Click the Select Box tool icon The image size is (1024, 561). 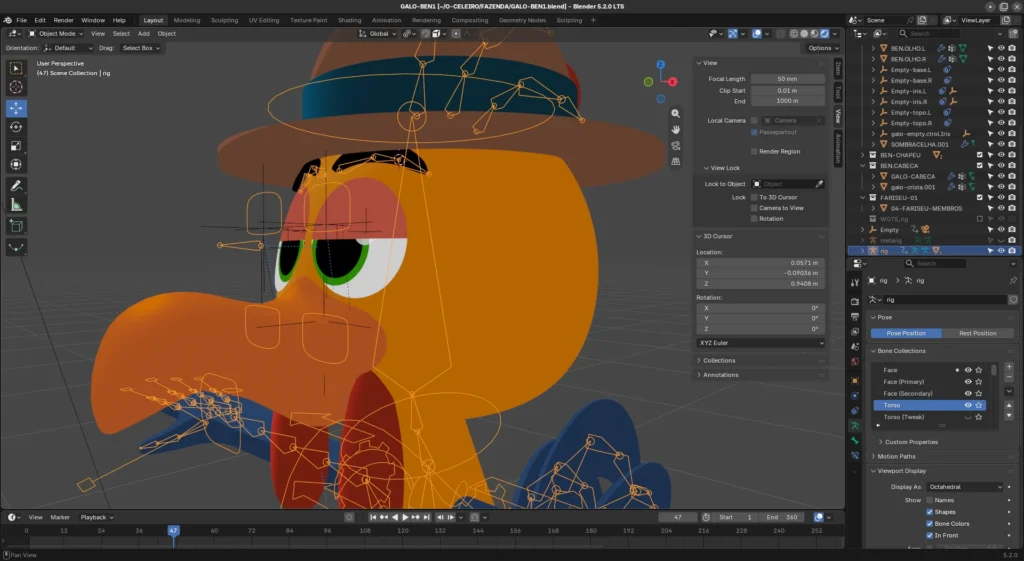(x=16, y=68)
